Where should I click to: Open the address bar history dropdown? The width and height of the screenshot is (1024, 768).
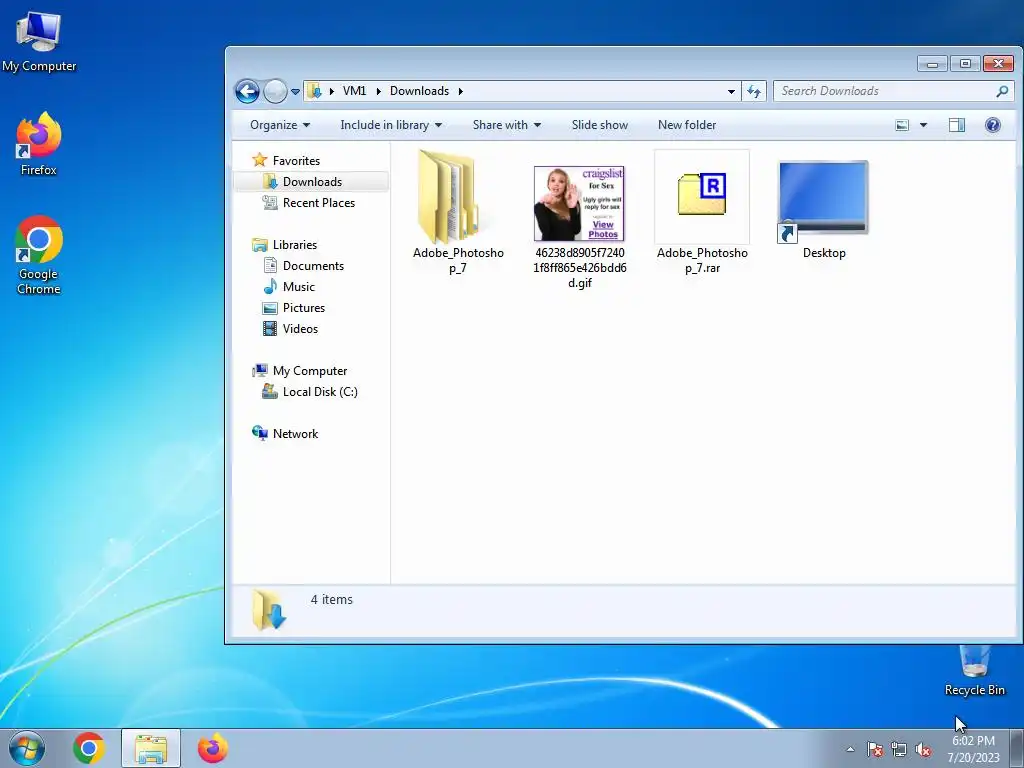[x=731, y=91]
